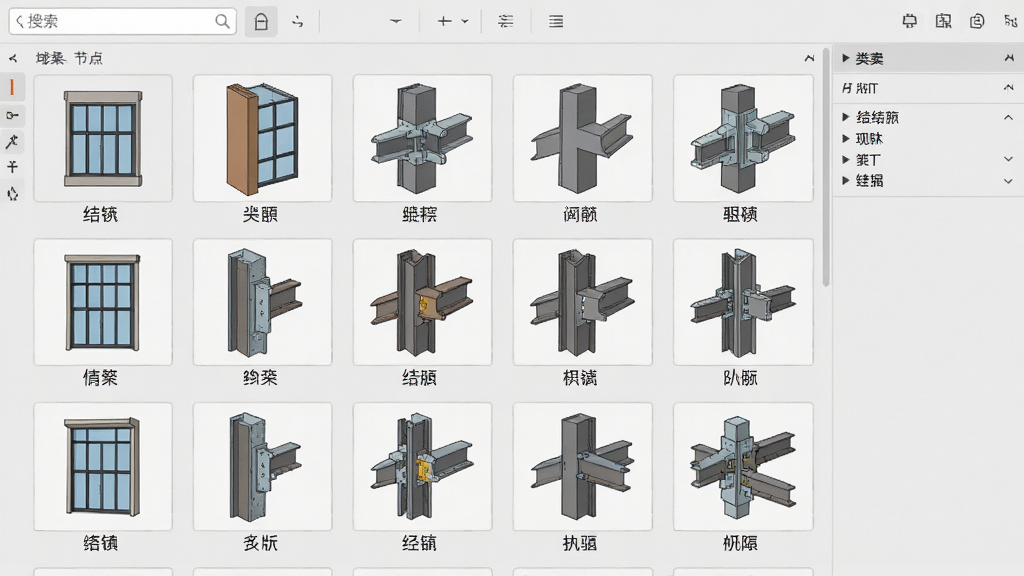This screenshot has width=1024, height=576.
Task: Select the last steel joint thumbnail in first row
Action: coord(743,138)
